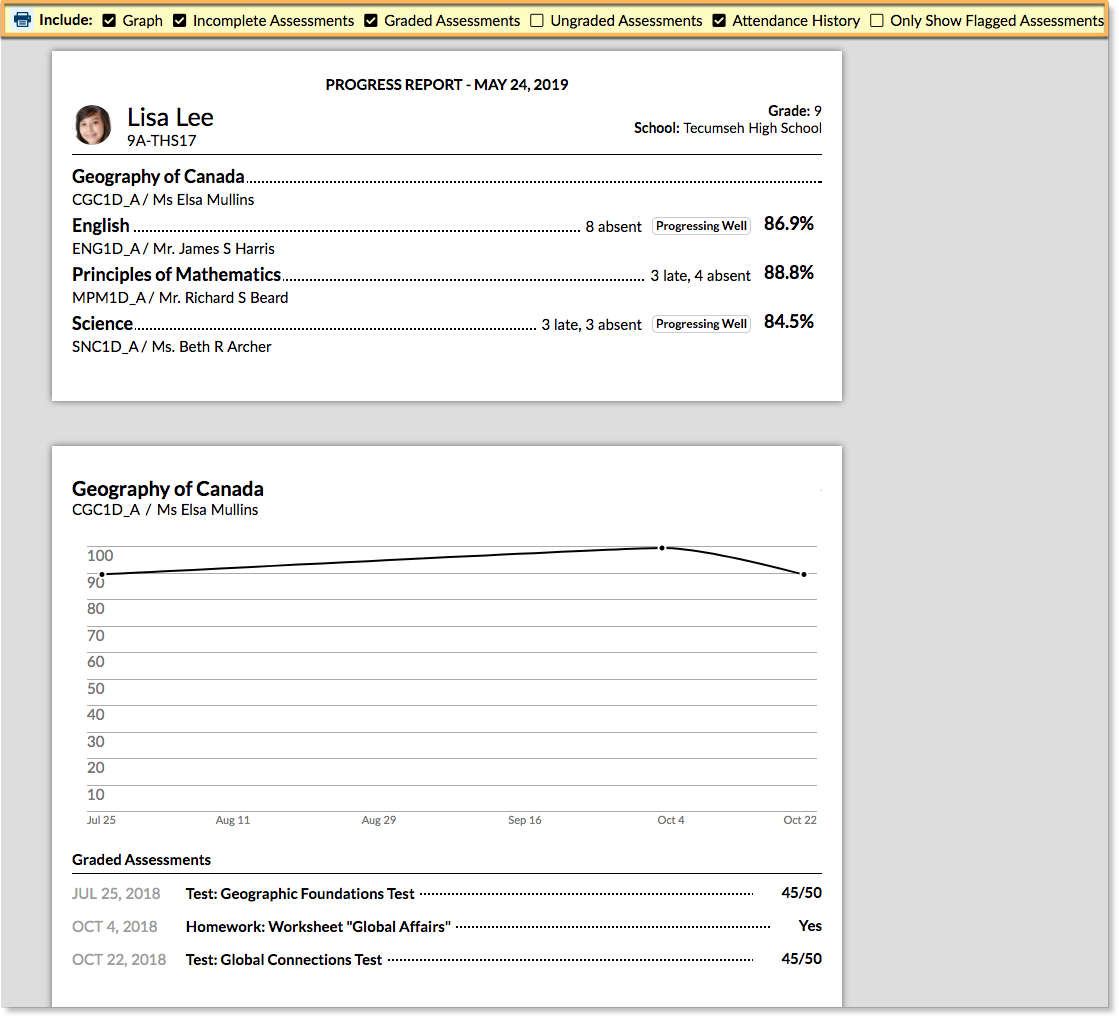The image size is (1119, 1018).
Task: Check Only Show Flagged Assessments
Action: (877, 21)
